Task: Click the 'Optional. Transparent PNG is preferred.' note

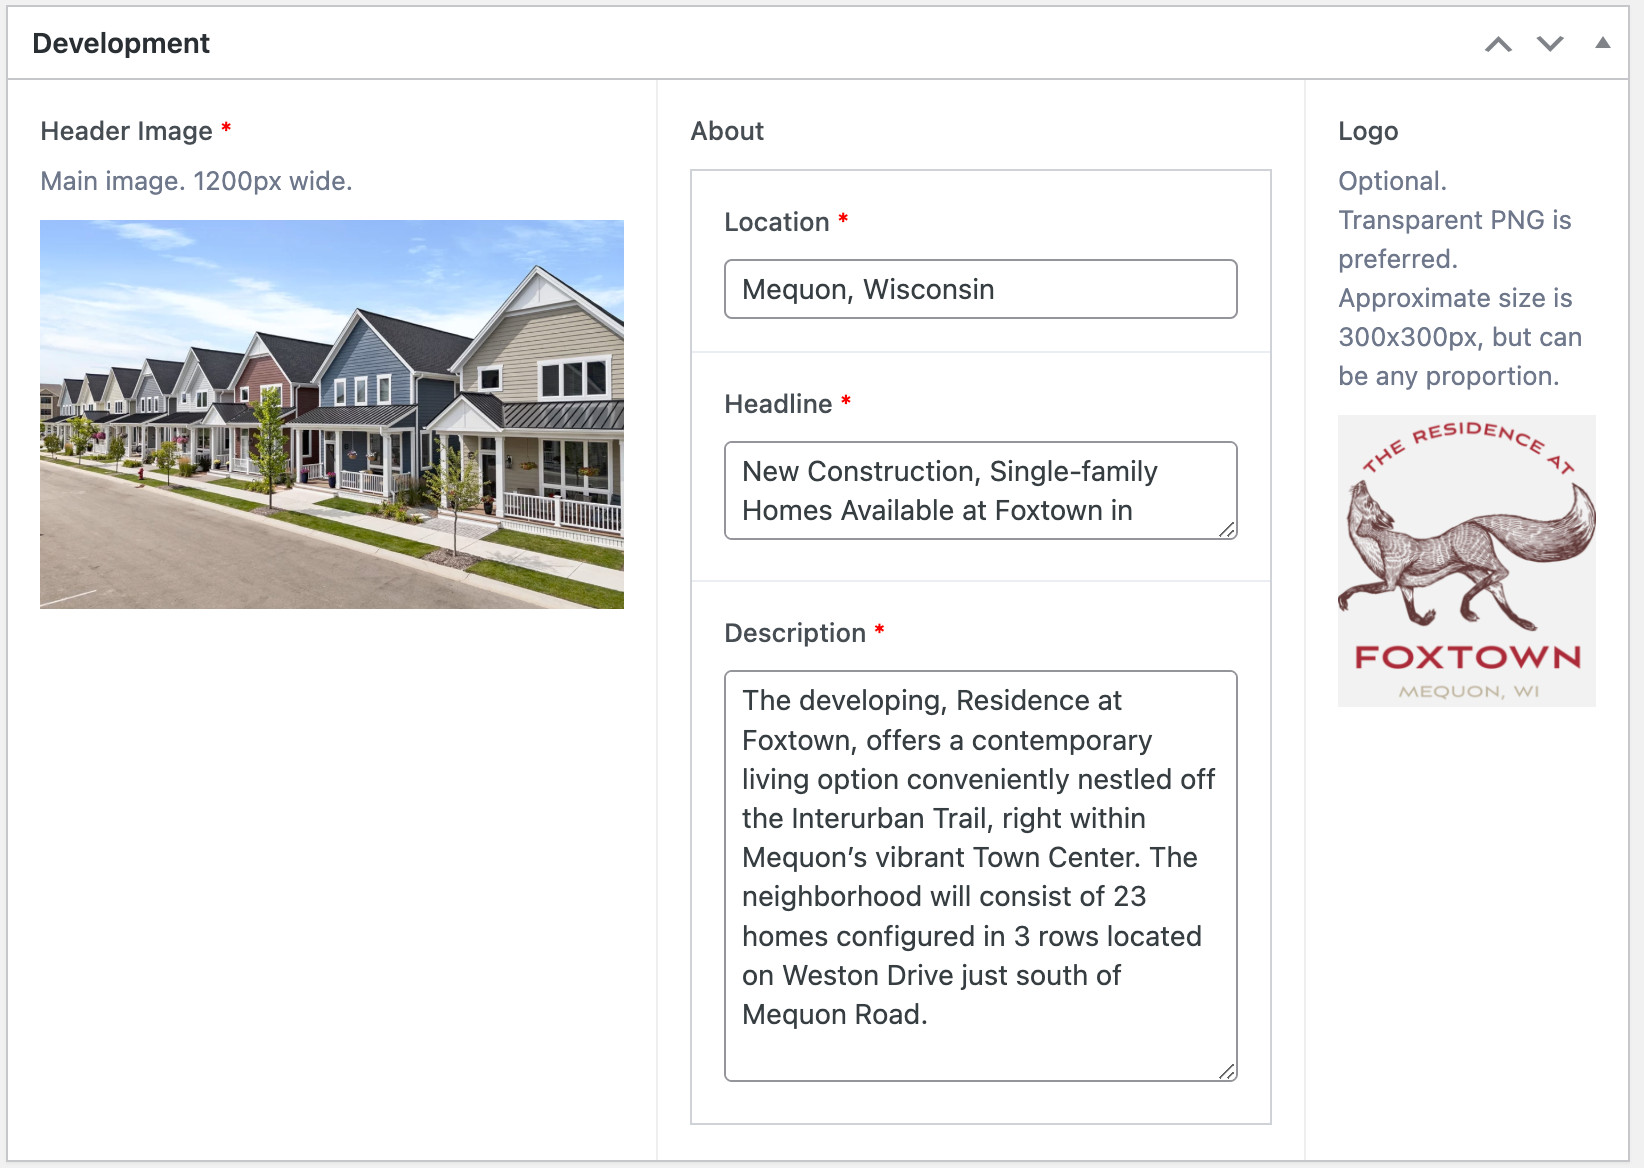Action: tap(1460, 279)
